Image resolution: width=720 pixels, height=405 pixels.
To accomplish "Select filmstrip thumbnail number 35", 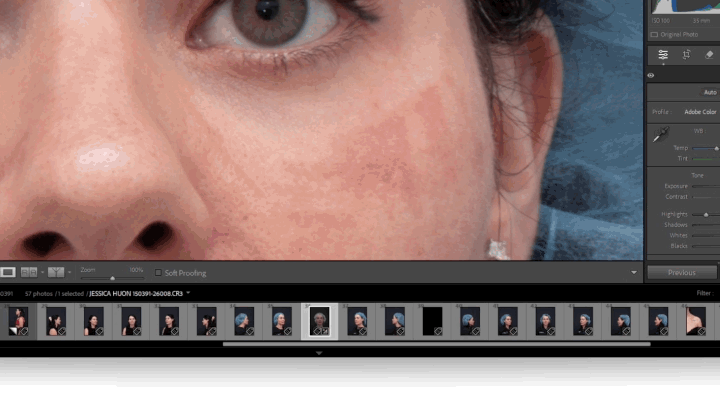I will [x=282, y=321].
